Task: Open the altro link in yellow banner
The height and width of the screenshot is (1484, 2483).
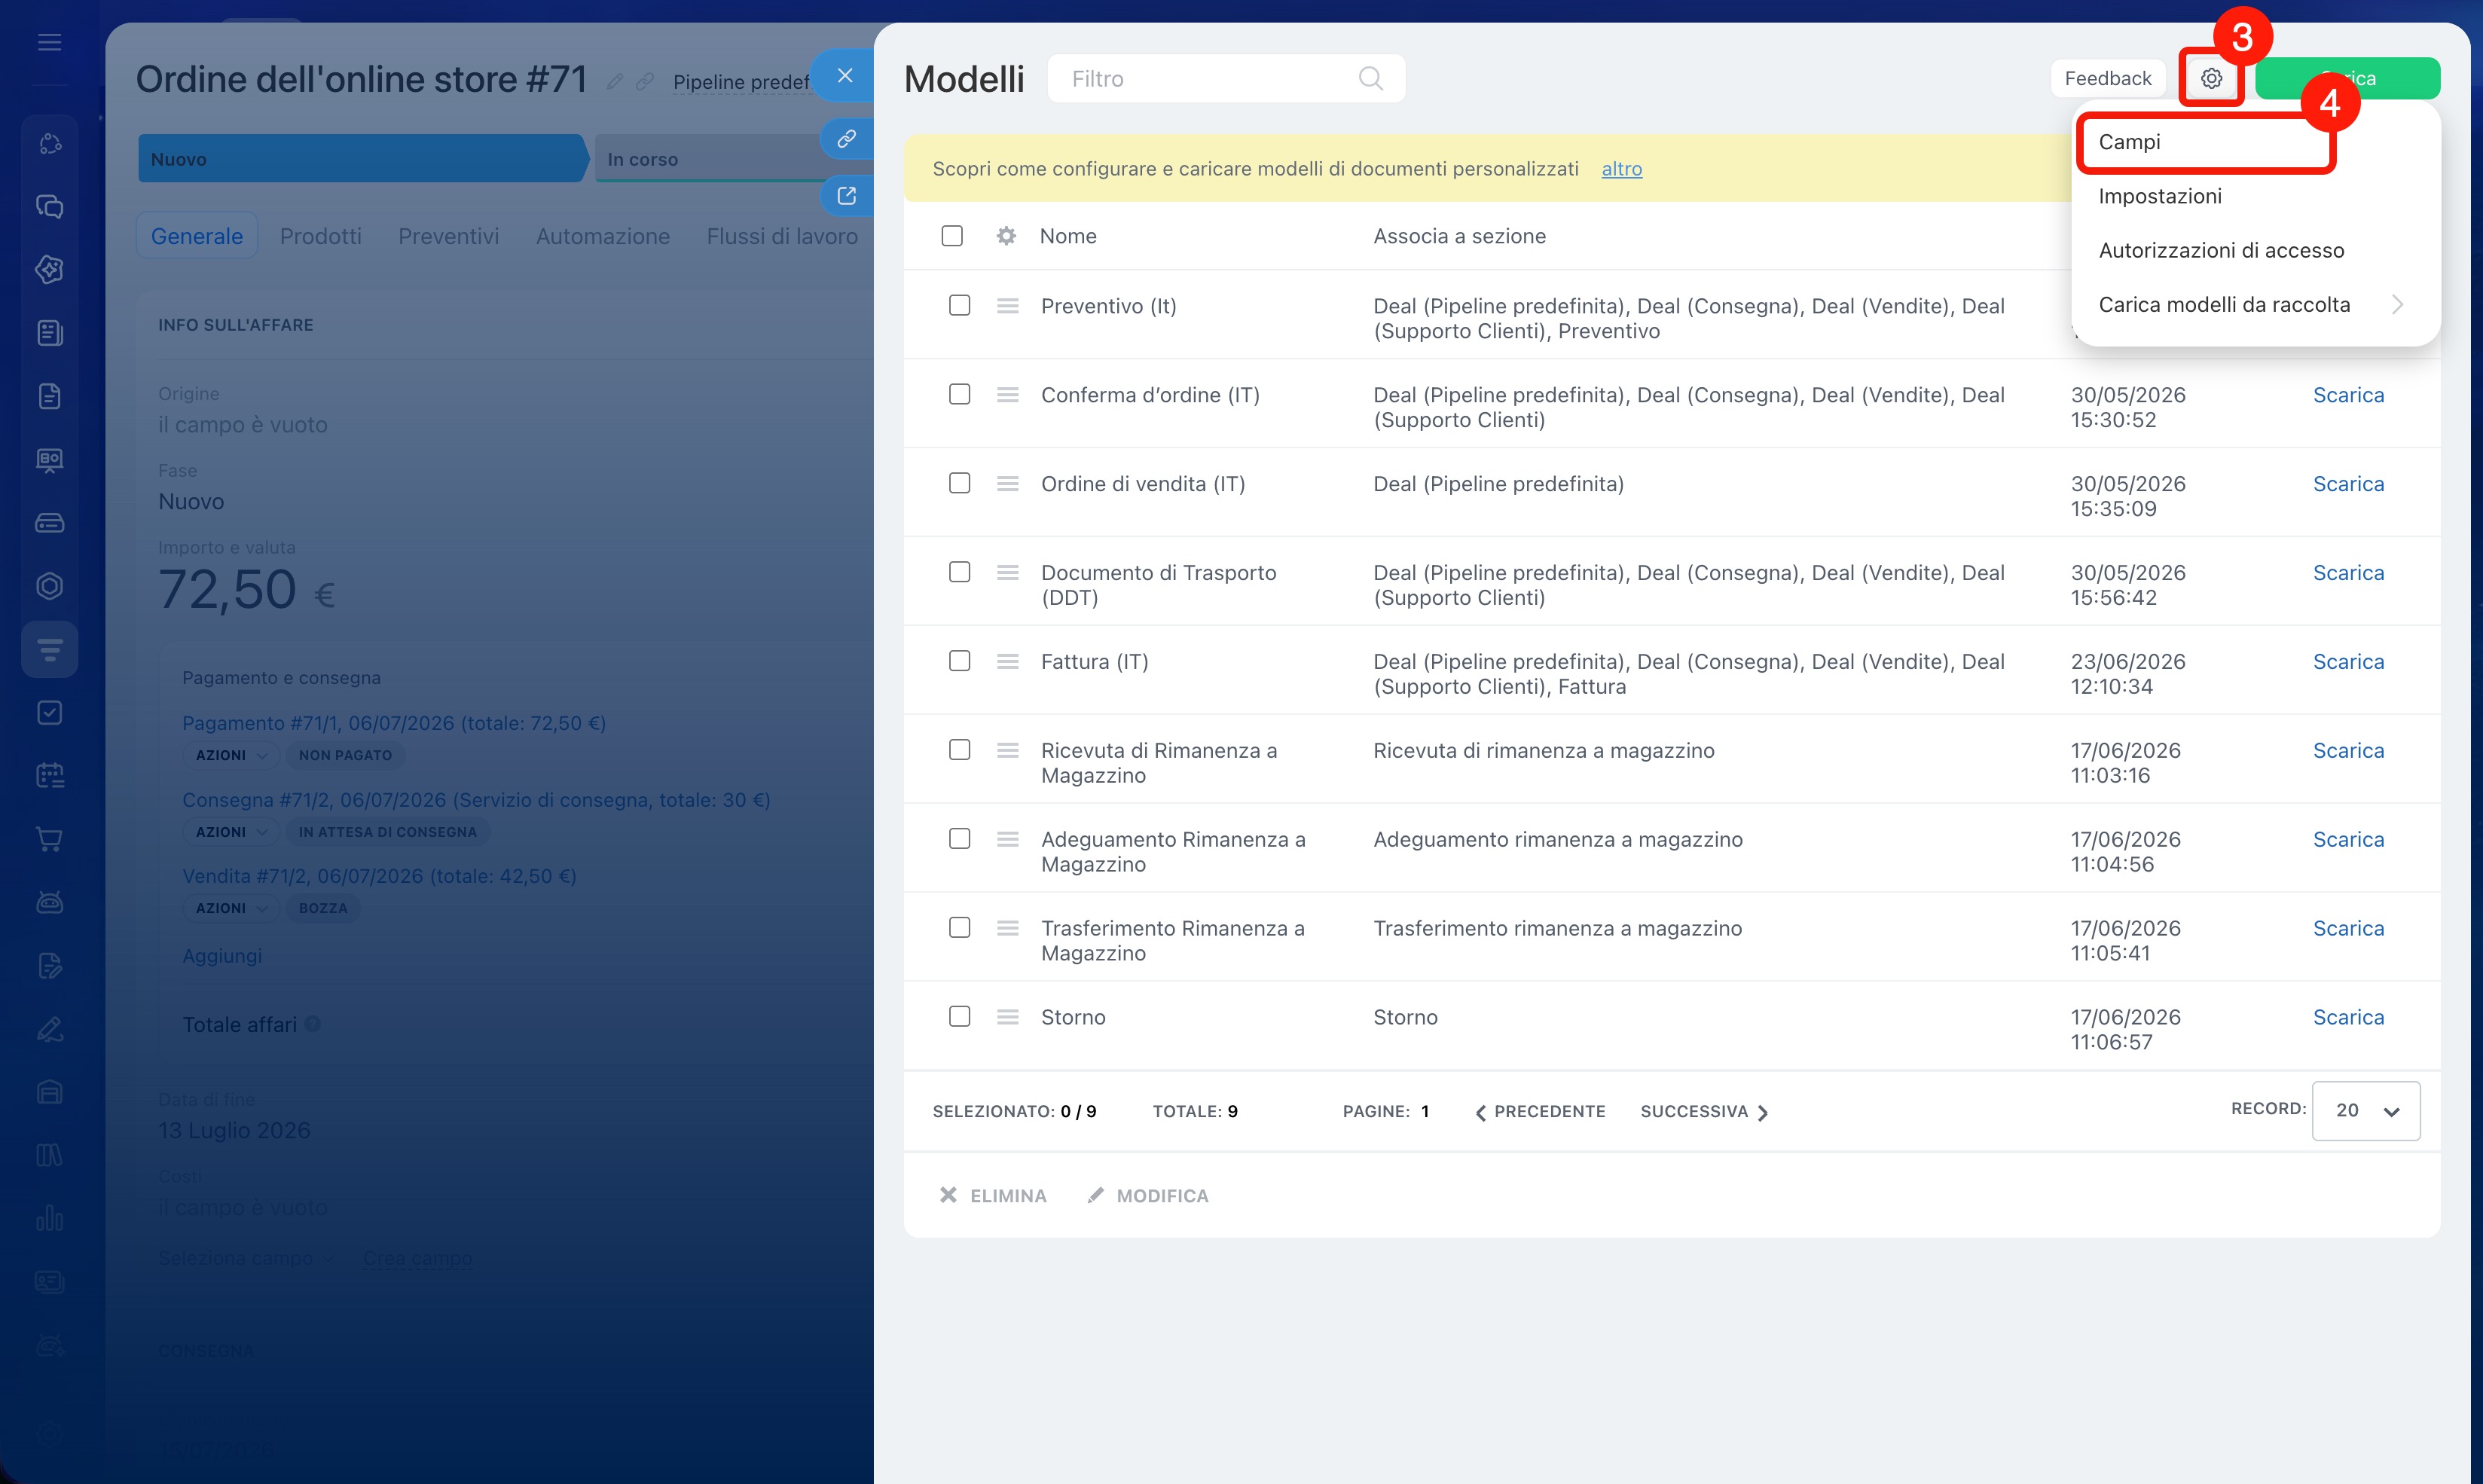Action: pyautogui.click(x=1621, y=169)
